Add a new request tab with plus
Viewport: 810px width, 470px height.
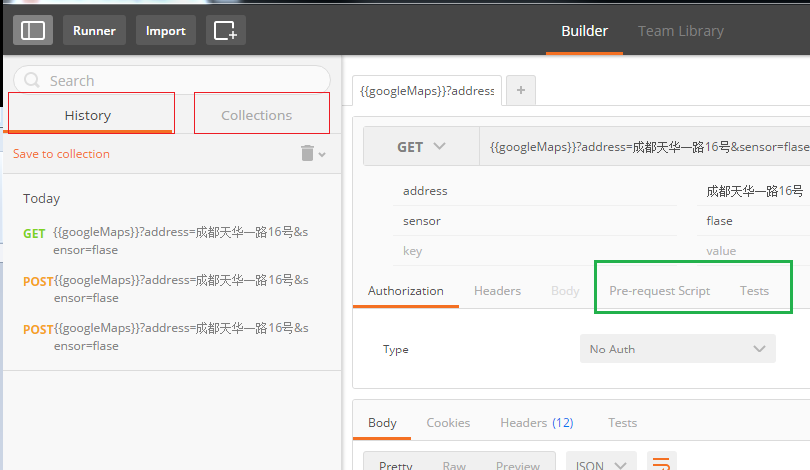[521, 90]
